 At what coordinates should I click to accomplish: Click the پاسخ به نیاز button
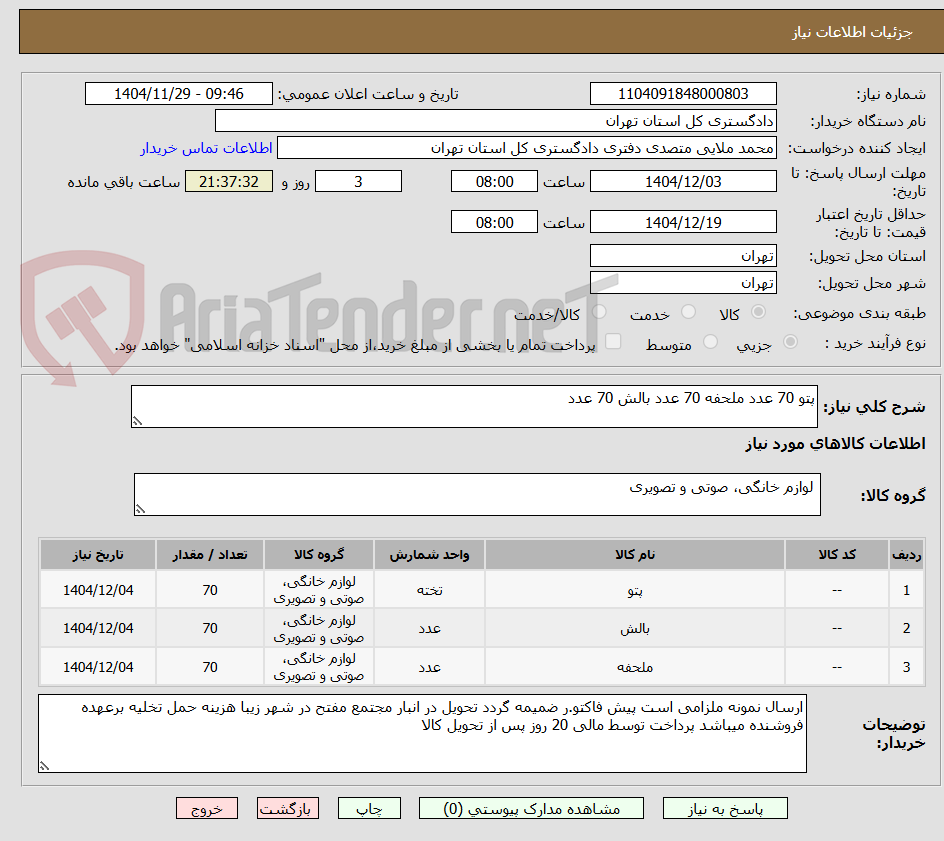coord(725,808)
